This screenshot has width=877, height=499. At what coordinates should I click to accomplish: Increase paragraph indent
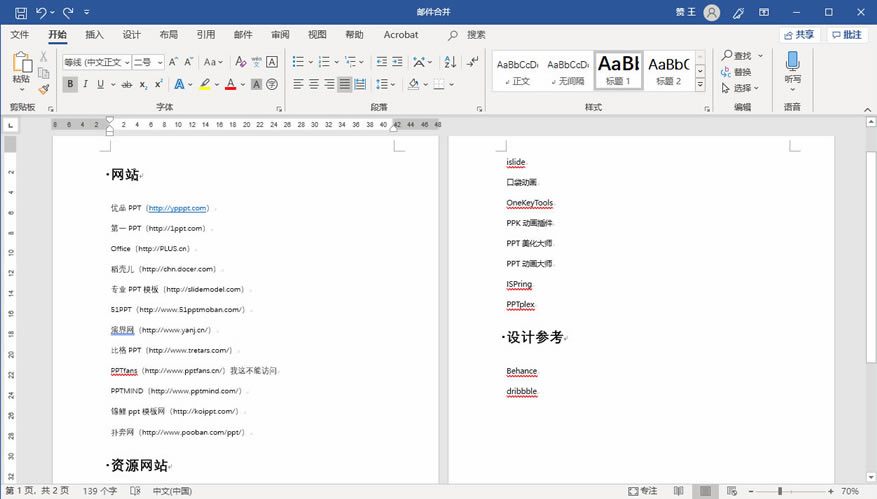click(397, 62)
